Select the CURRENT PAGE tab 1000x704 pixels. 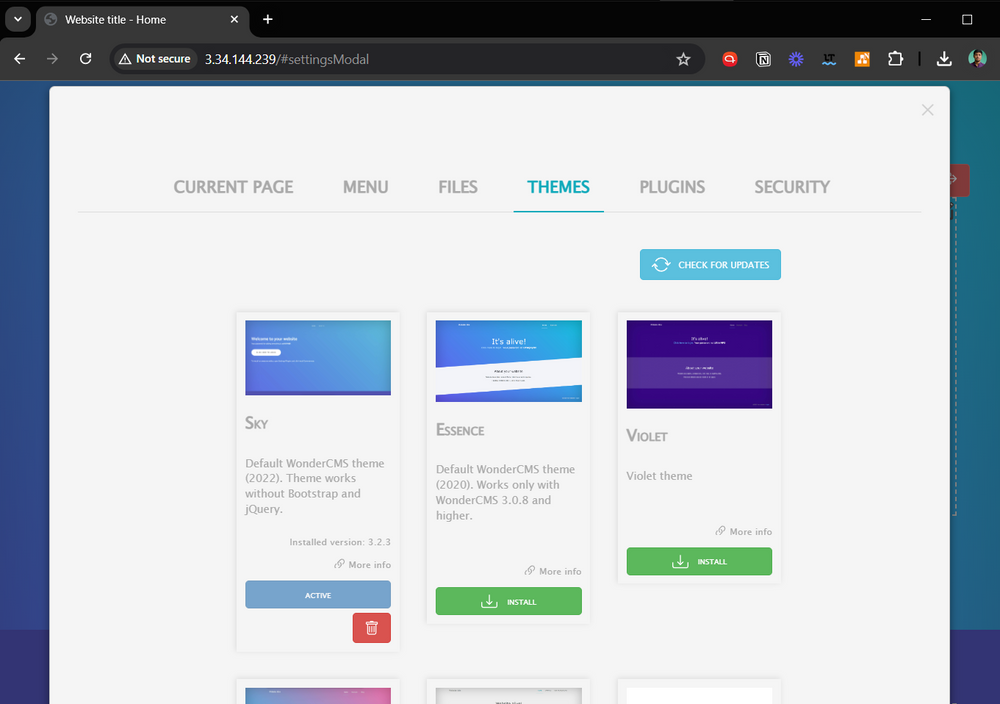click(233, 187)
